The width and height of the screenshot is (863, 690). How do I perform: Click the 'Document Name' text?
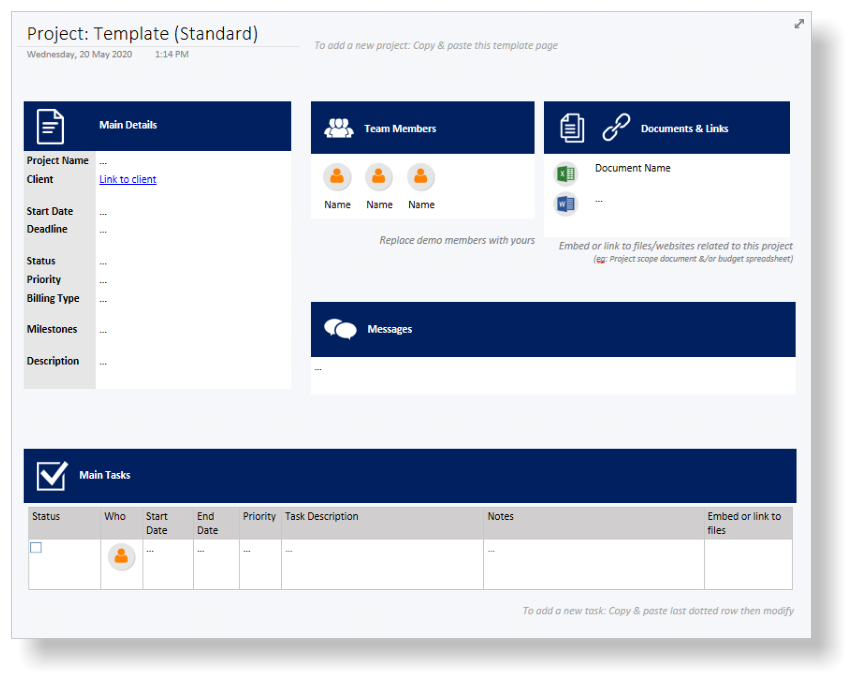(x=632, y=168)
